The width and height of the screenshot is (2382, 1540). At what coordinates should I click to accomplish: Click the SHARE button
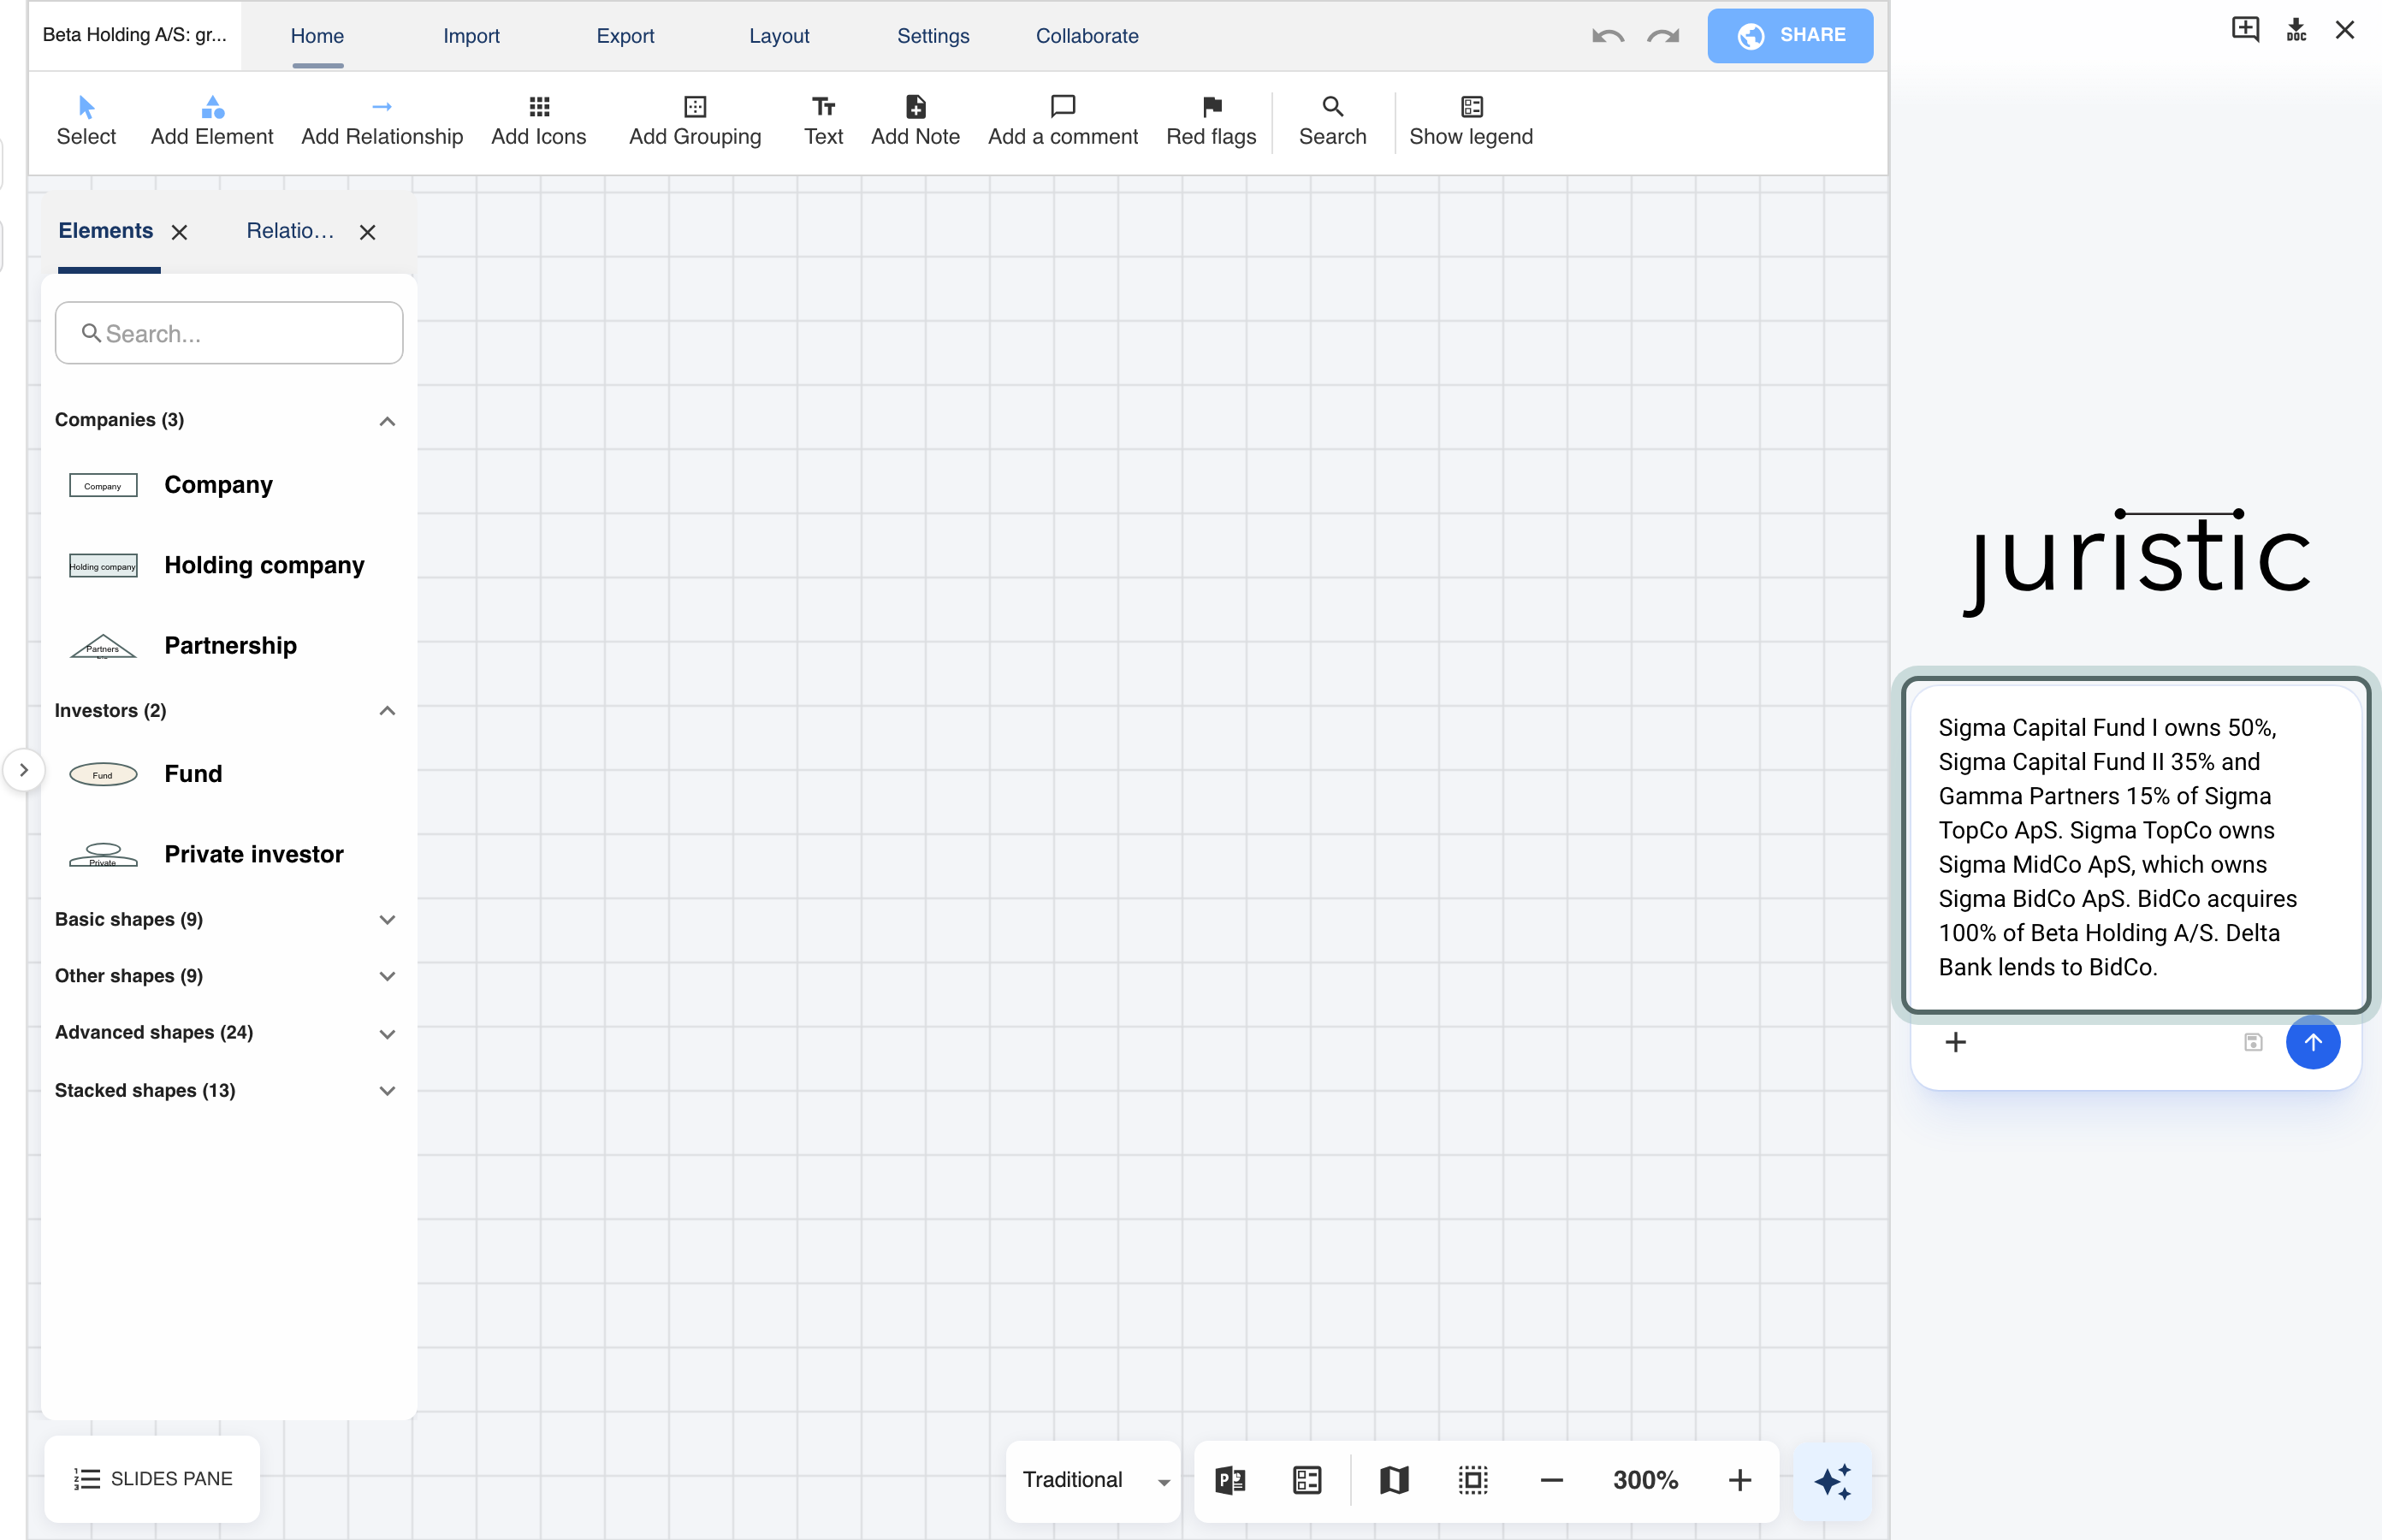pos(1790,36)
